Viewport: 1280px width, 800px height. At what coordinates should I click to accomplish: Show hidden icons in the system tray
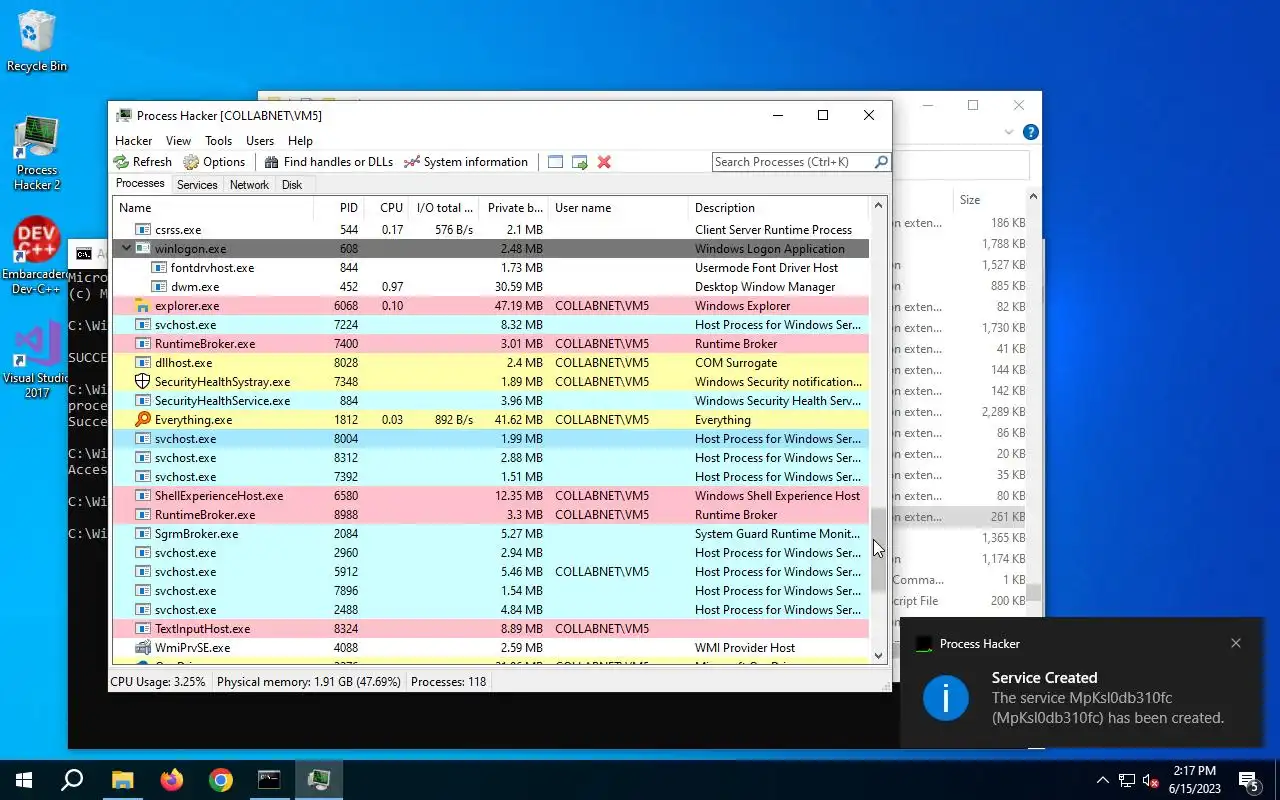point(1103,780)
